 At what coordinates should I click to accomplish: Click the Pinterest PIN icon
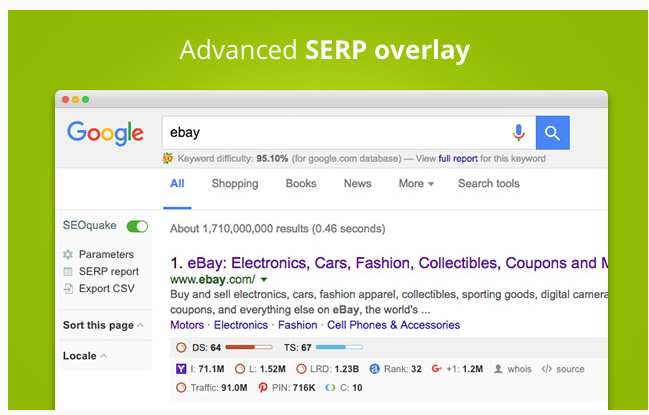[x=263, y=388]
